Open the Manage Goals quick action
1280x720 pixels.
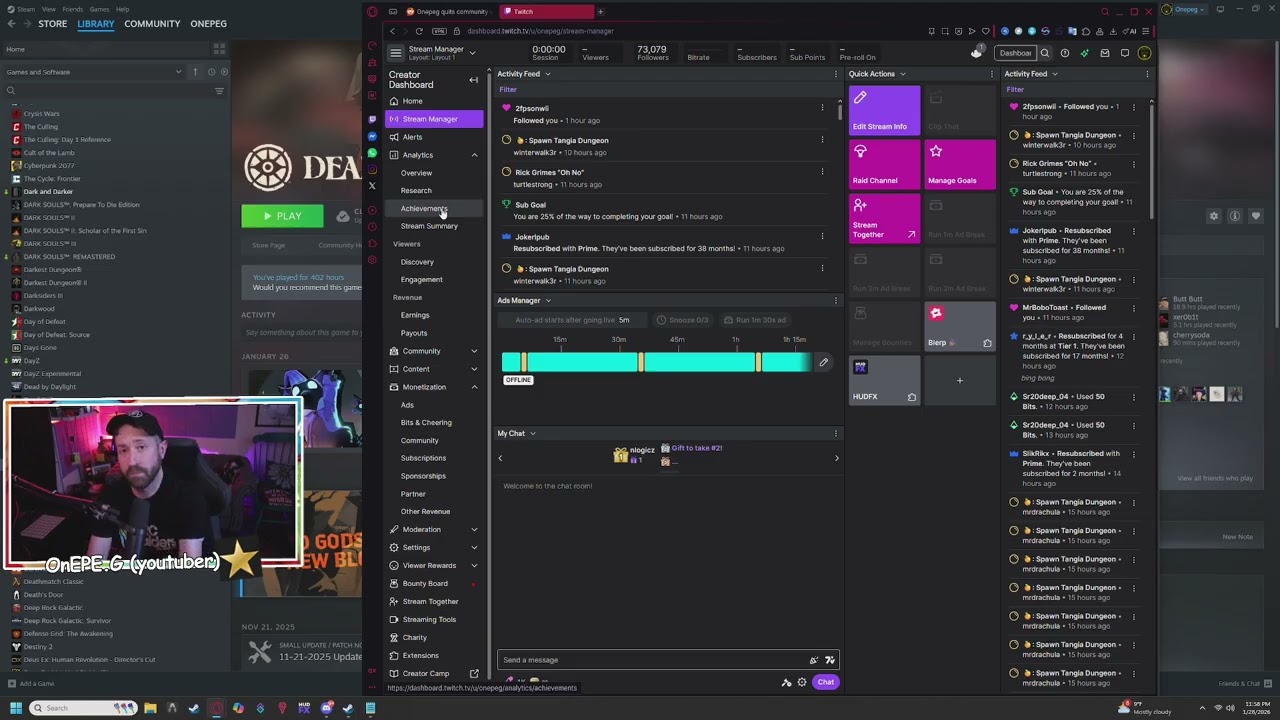(x=960, y=164)
